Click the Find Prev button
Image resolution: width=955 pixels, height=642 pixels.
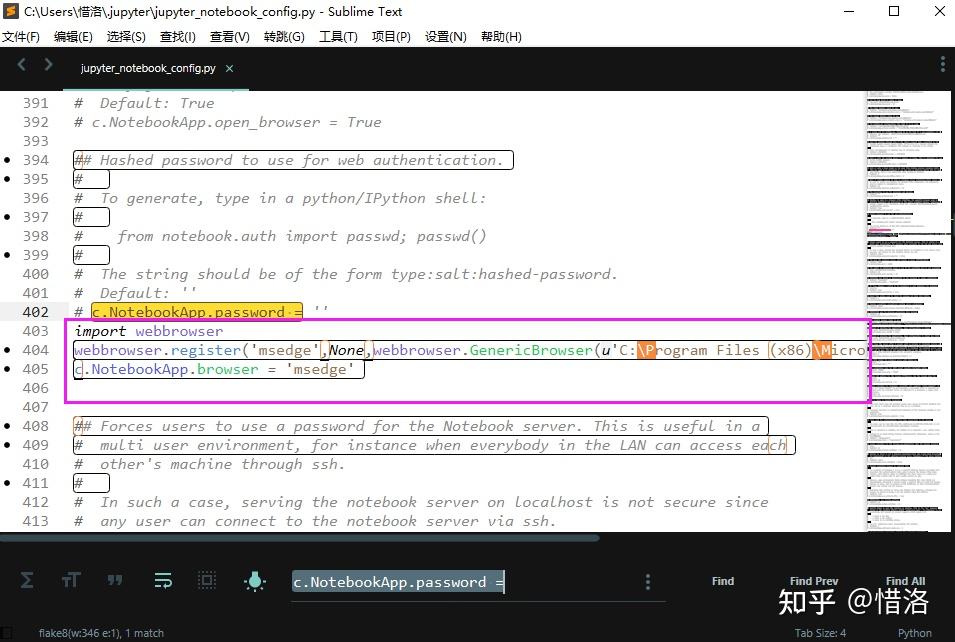pyautogui.click(x=813, y=580)
